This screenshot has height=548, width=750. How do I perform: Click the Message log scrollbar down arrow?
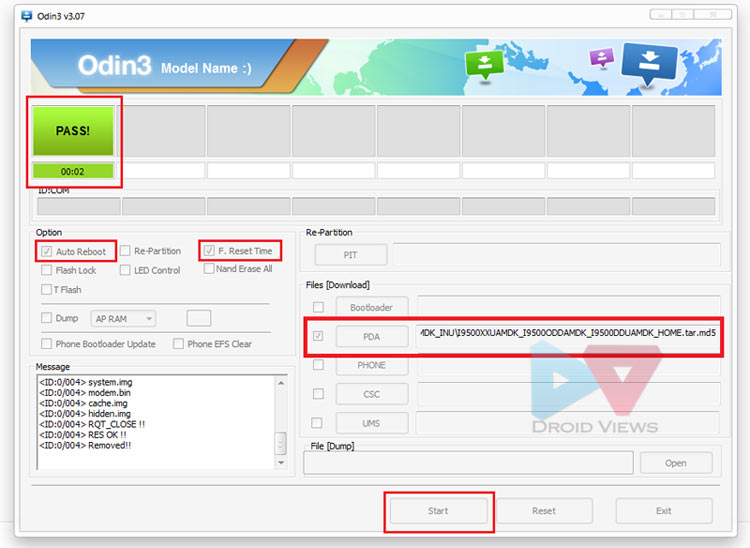click(x=281, y=462)
